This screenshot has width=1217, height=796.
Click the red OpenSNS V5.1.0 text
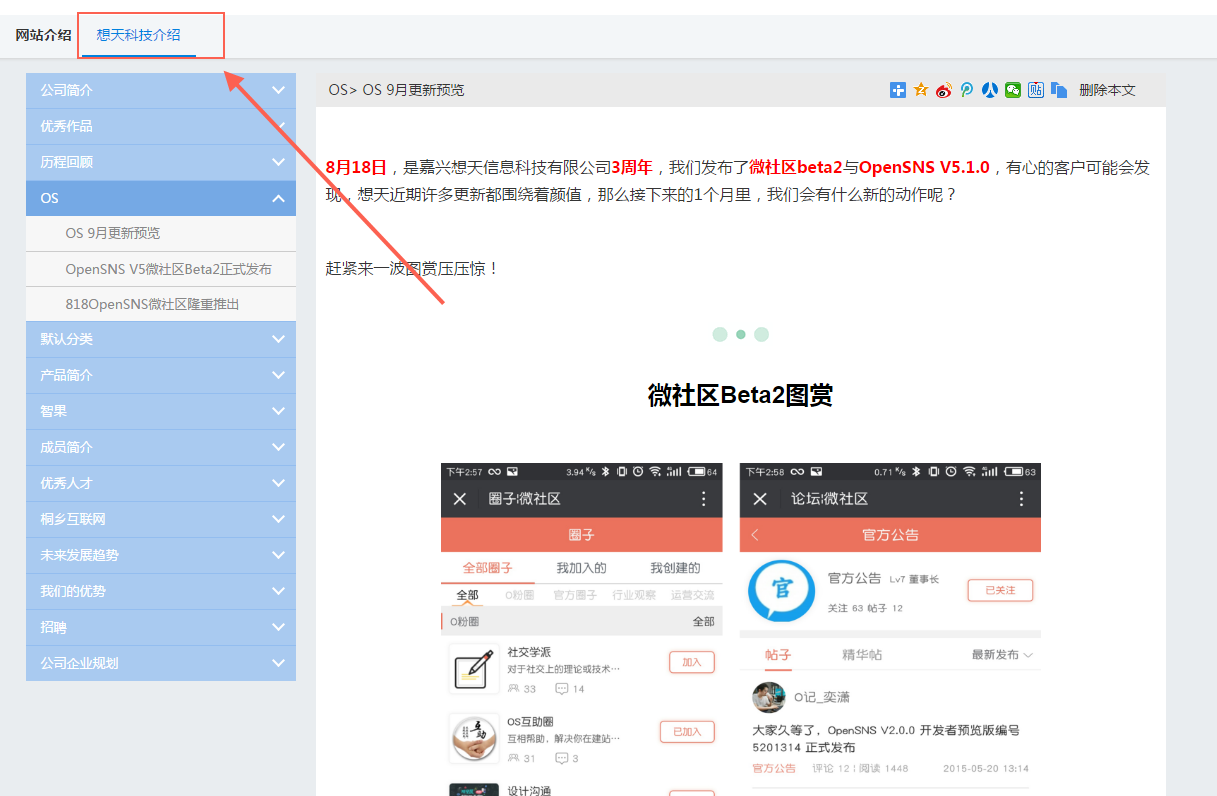coord(924,167)
